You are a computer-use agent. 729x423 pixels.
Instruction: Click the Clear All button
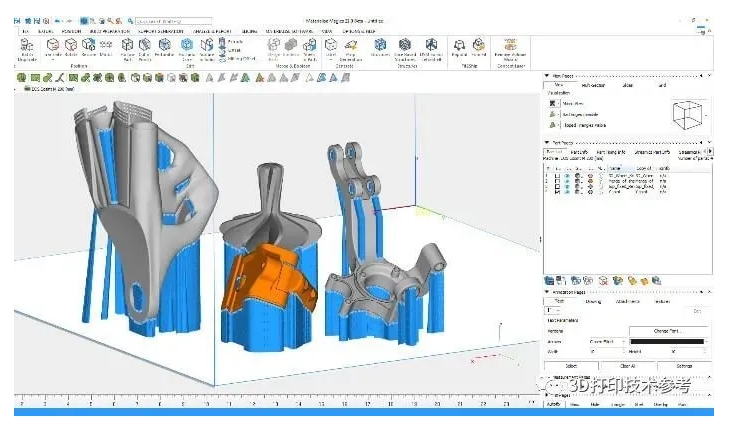coord(626,366)
